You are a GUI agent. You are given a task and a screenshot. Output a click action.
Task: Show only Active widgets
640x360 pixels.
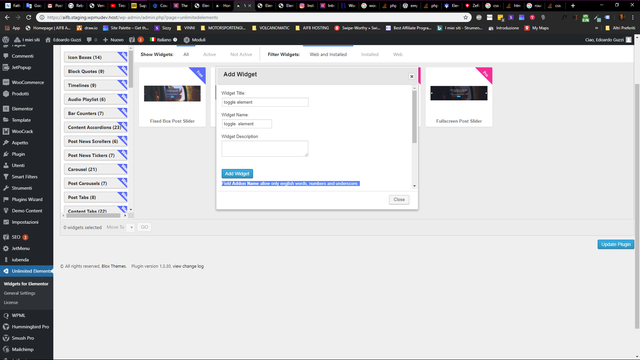209,54
